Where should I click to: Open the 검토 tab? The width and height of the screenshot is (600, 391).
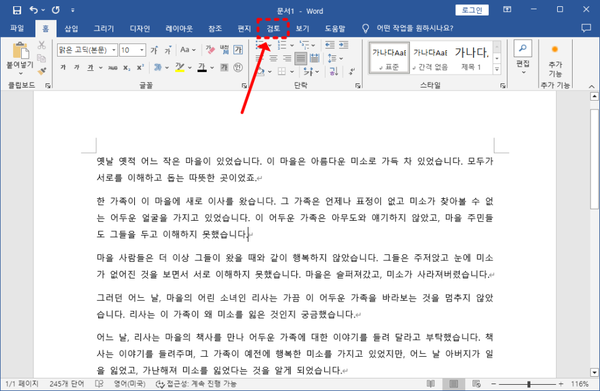[x=273, y=28]
